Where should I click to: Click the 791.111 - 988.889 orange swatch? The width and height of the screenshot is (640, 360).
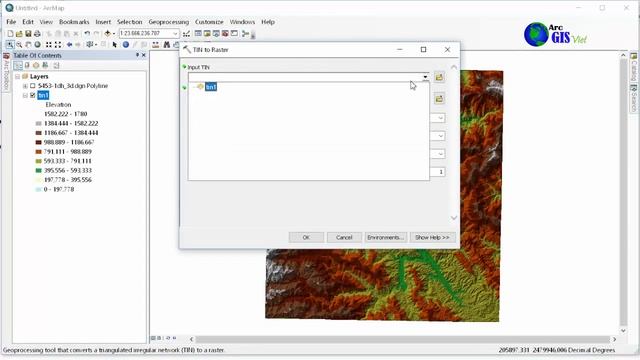coord(39,151)
